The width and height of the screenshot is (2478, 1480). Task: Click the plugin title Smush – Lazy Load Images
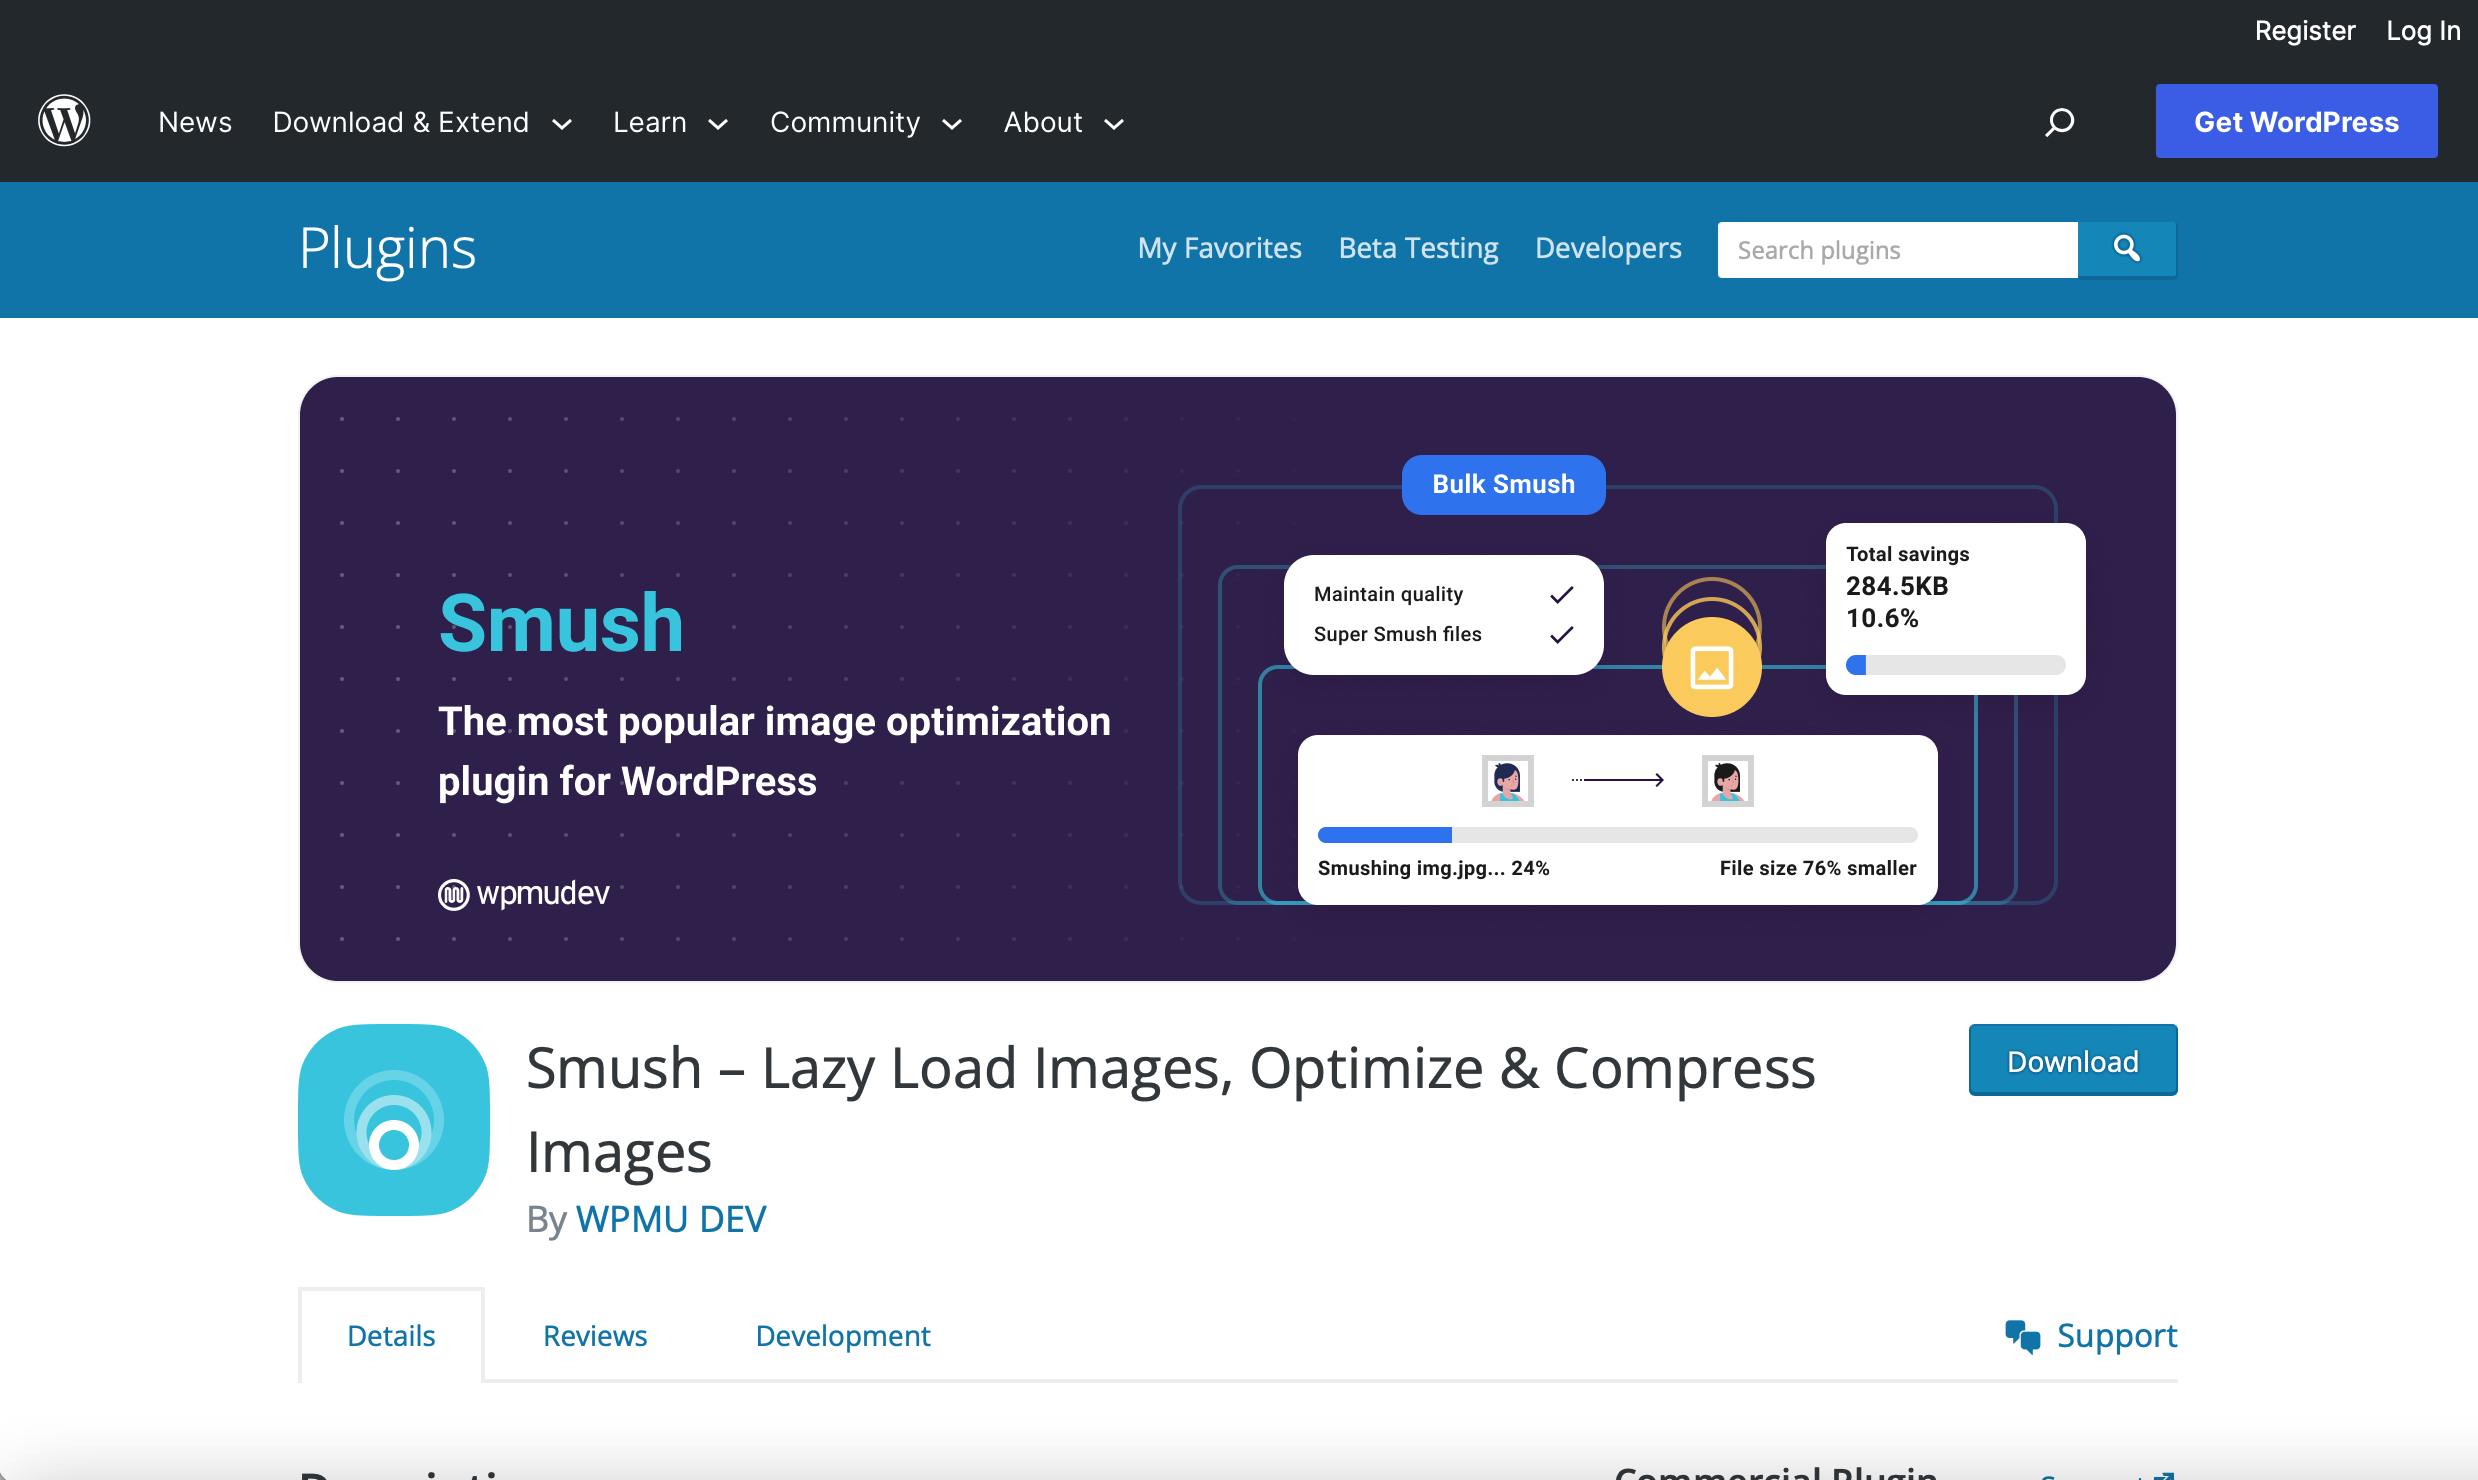pos(1170,1109)
